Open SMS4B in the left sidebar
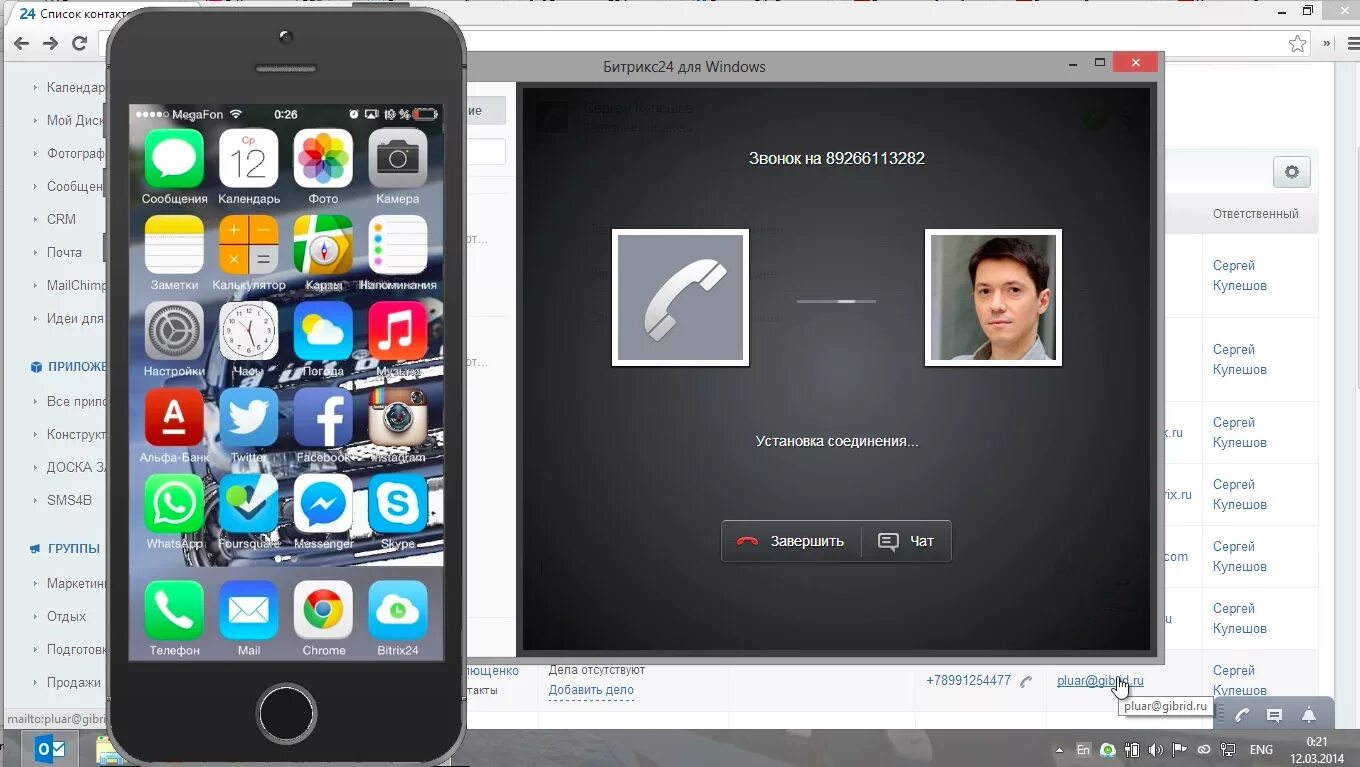This screenshot has height=767, width=1360. pyautogui.click(x=69, y=500)
